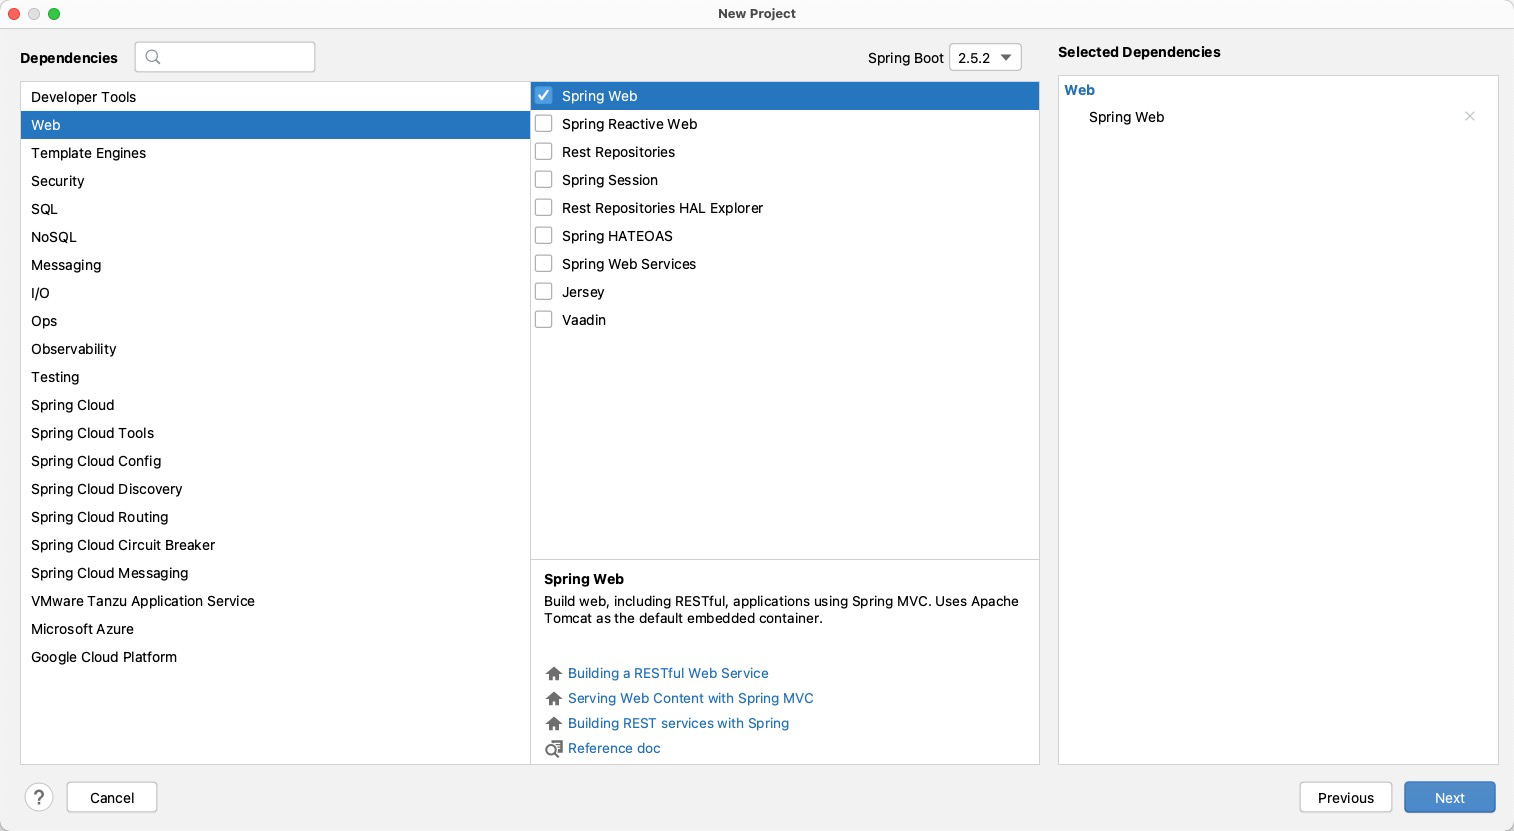Select Spring Cloud Config category
1514x831 pixels.
coord(275,461)
